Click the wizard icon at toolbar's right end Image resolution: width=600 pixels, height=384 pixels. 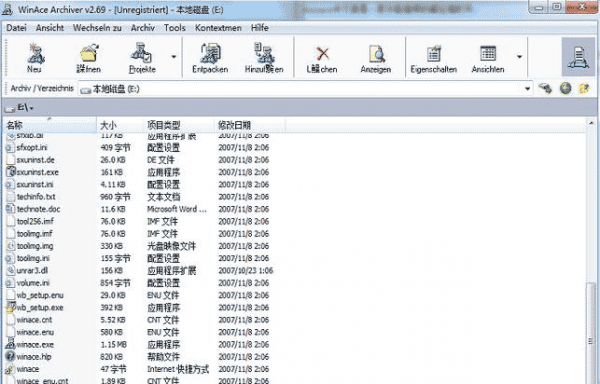[578, 57]
